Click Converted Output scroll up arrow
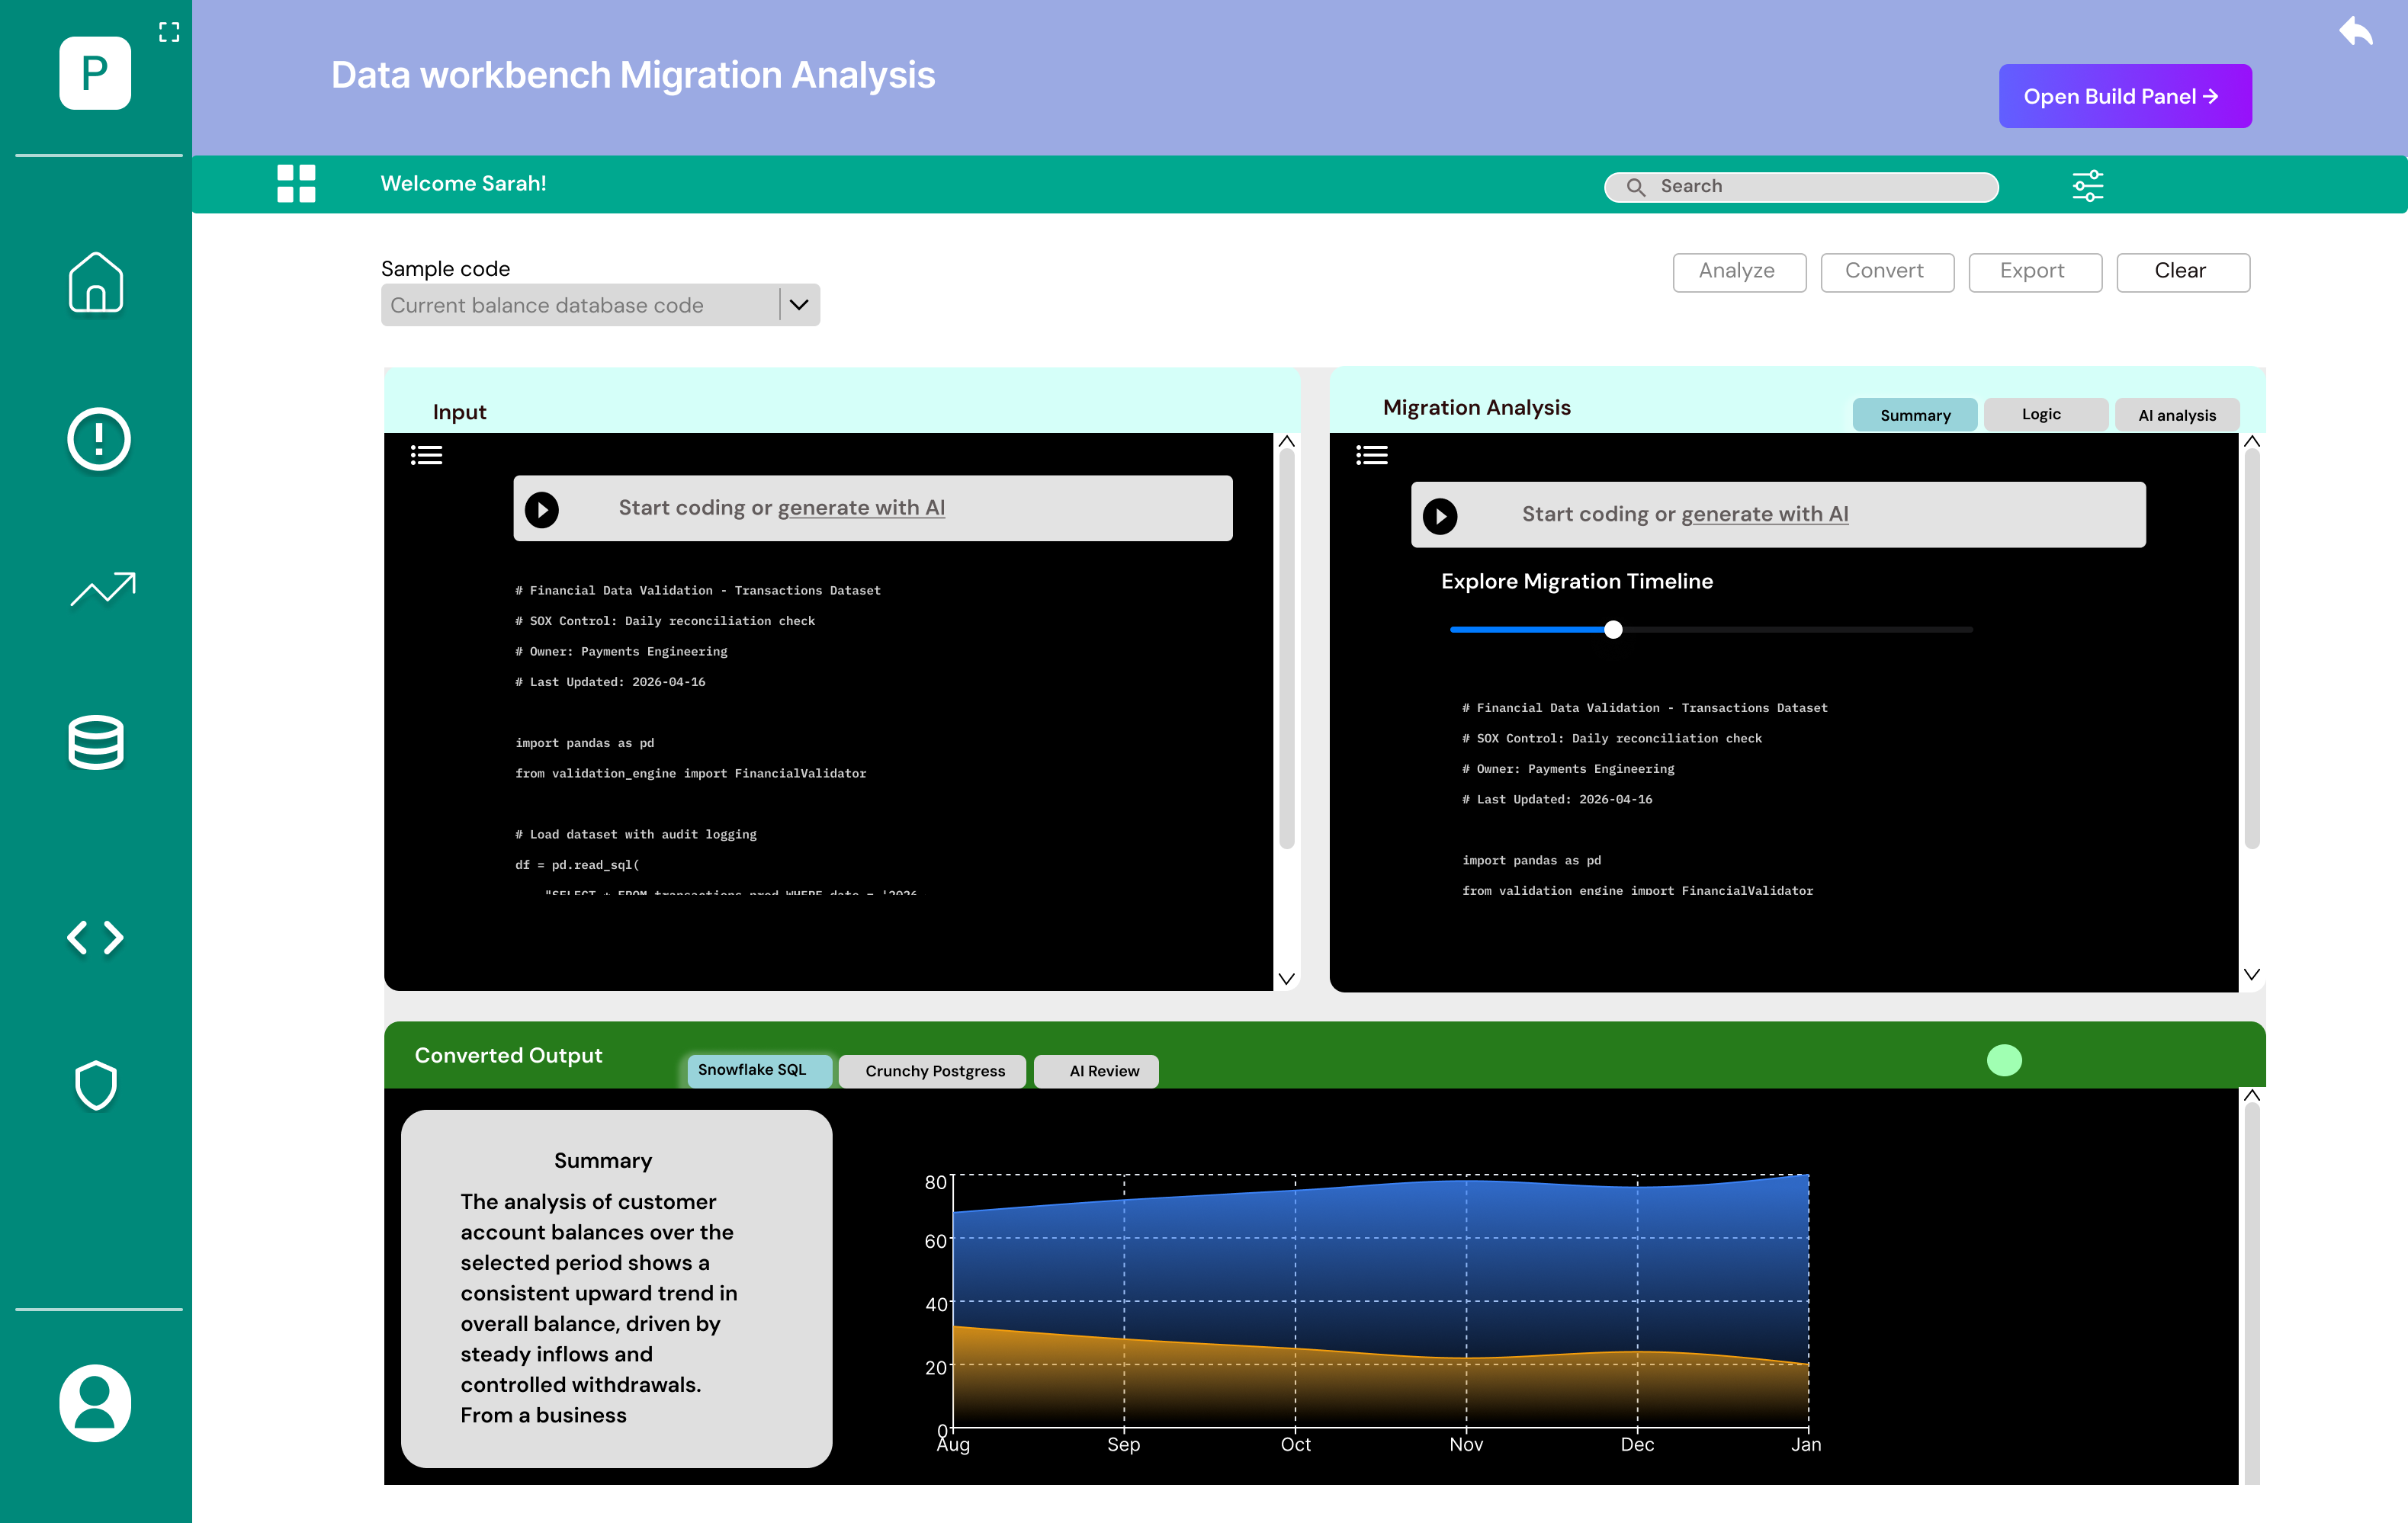This screenshot has height=1523, width=2408. [2252, 1095]
